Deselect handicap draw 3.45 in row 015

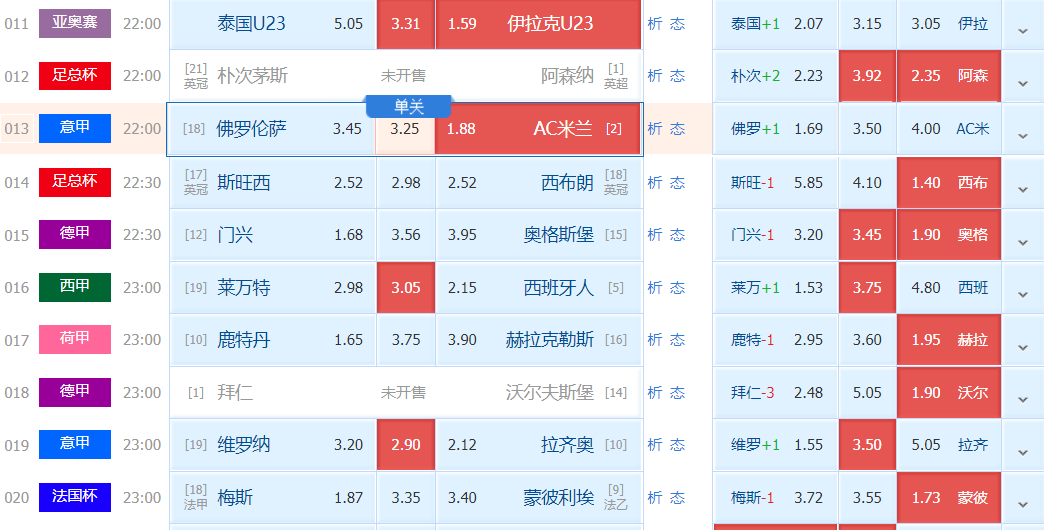pyautogui.click(x=867, y=235)
